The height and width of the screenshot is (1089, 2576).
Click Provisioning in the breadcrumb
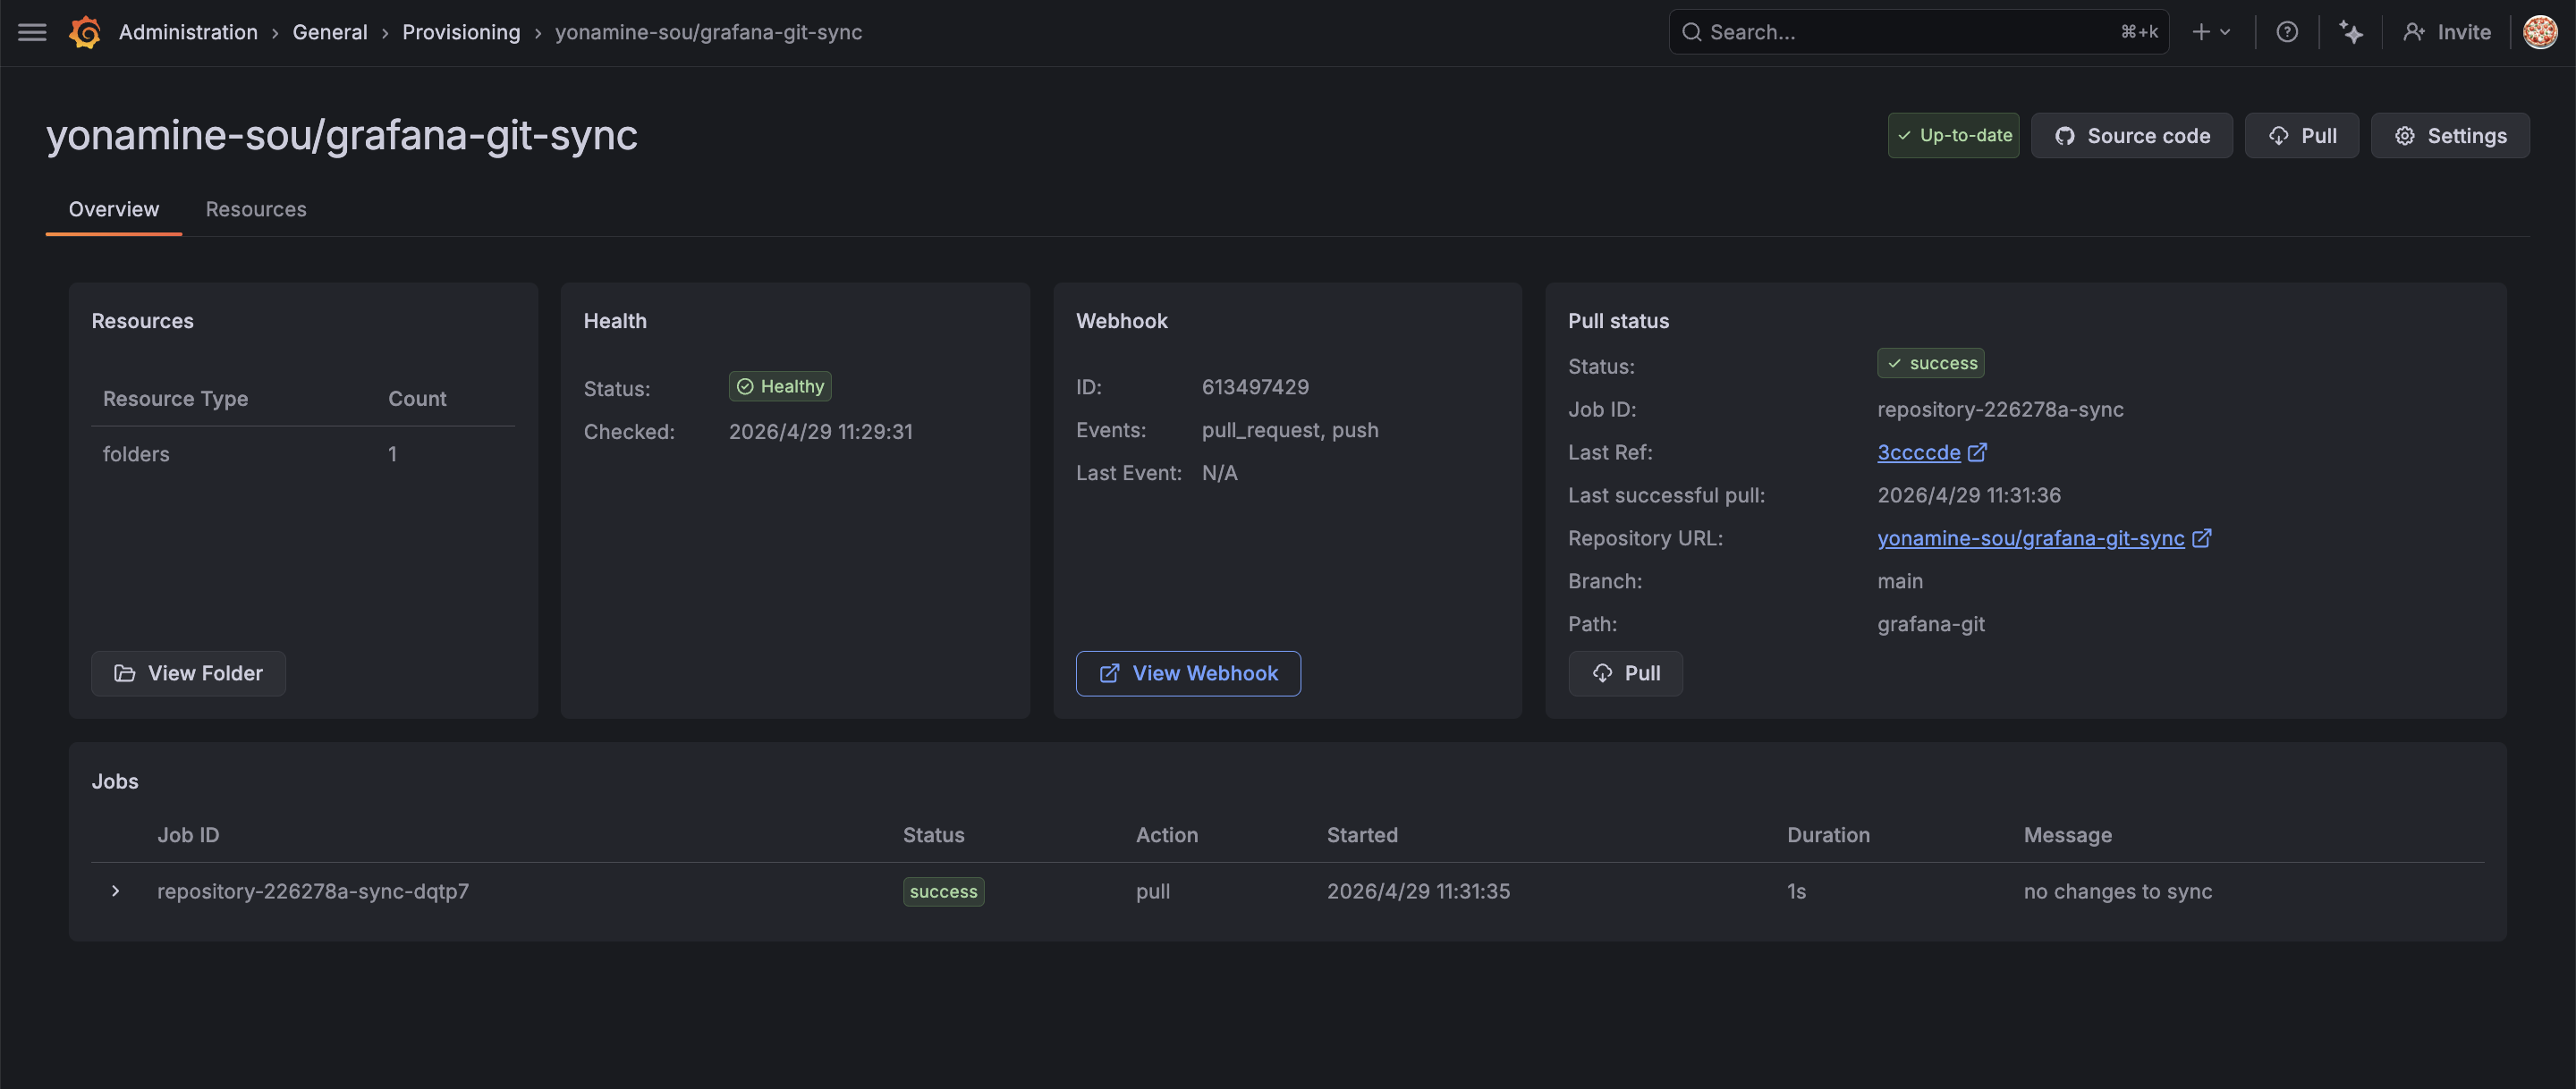(x=461, y=32)
